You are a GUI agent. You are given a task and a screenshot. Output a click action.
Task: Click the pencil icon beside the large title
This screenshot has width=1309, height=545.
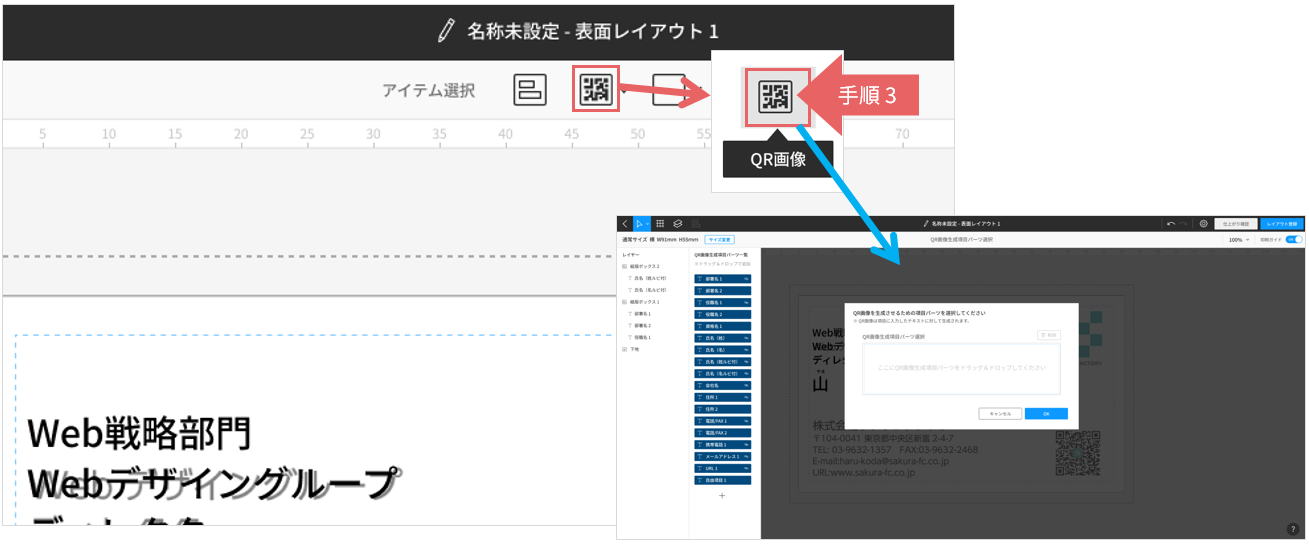(x=446, y=31)
